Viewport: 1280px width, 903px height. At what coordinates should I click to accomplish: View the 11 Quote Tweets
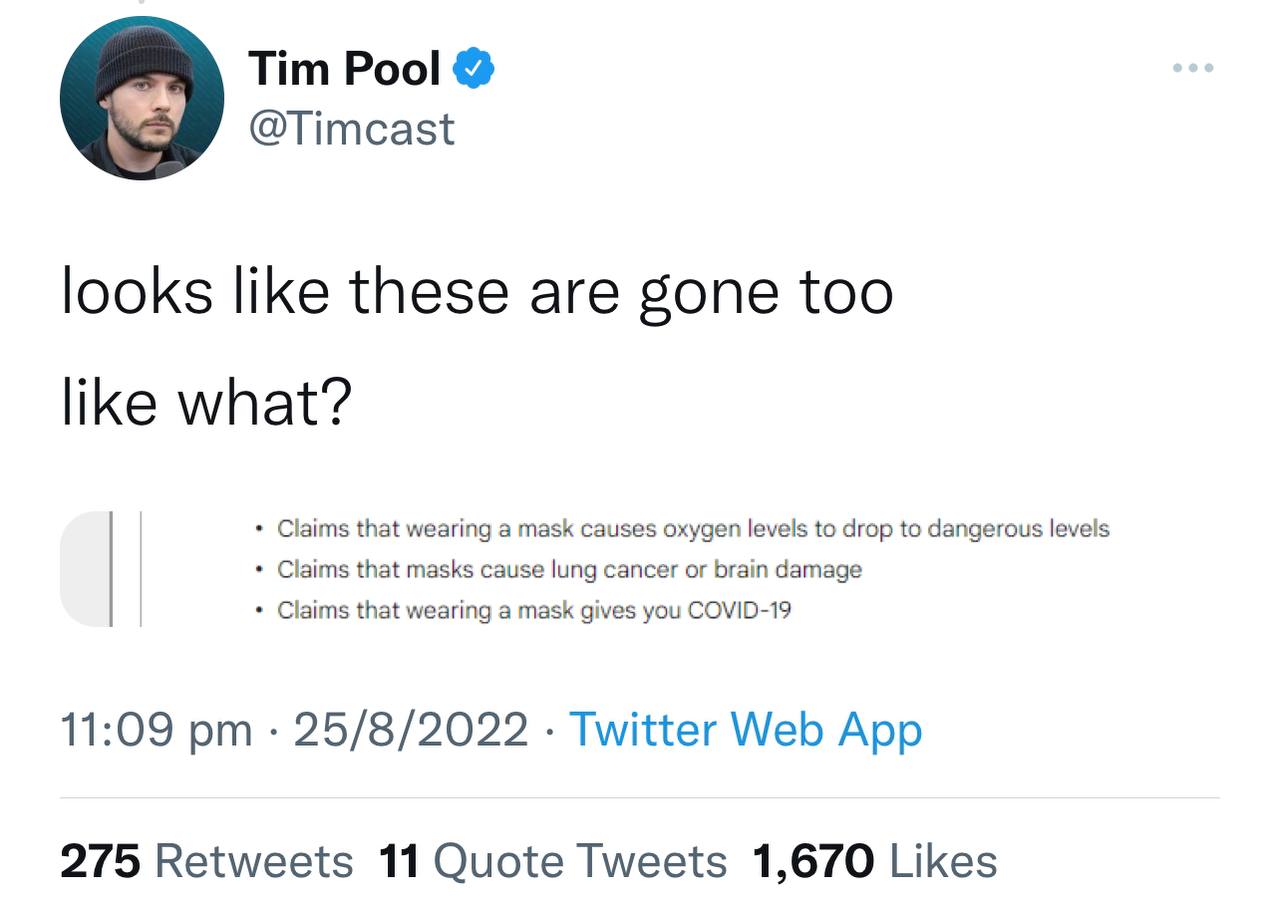click(x=553, y=861)
